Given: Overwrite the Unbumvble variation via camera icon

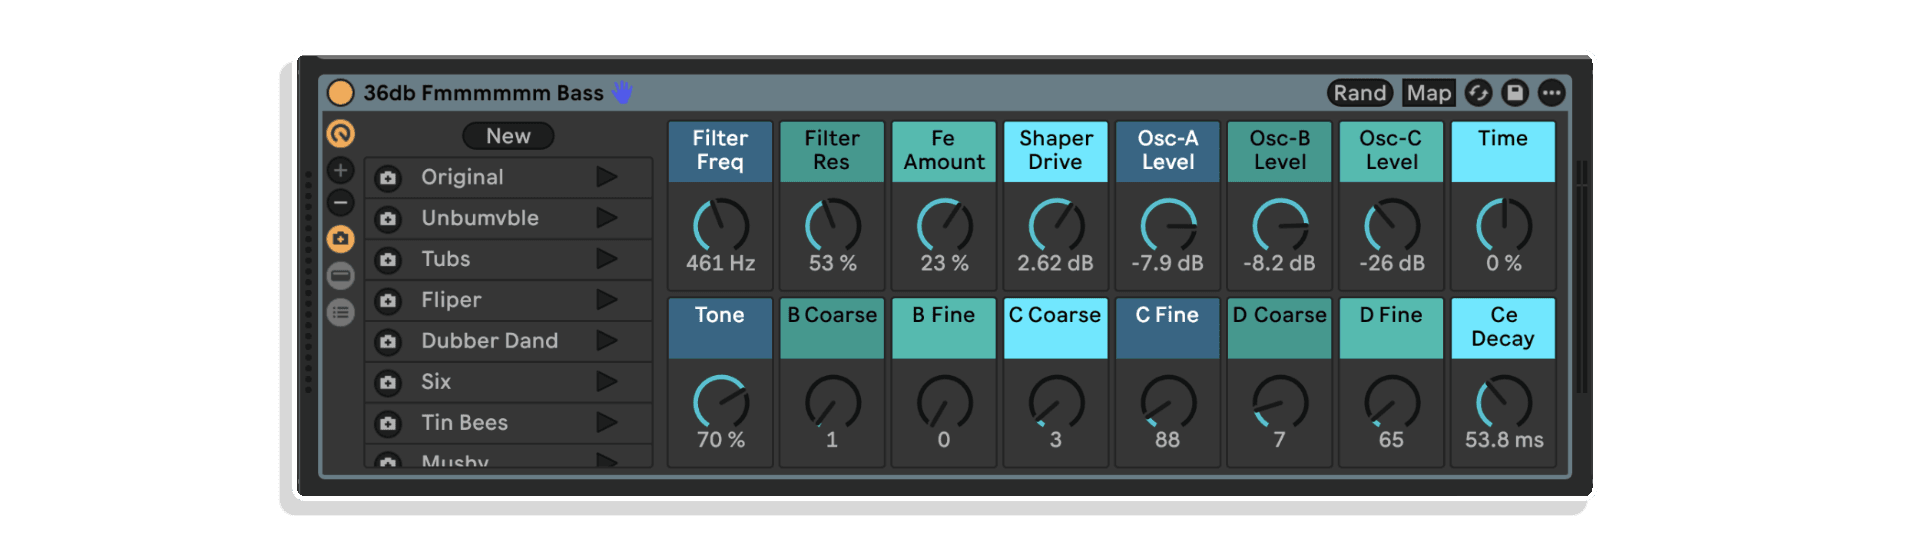Looking at the screenshot, I should (388, 219).
